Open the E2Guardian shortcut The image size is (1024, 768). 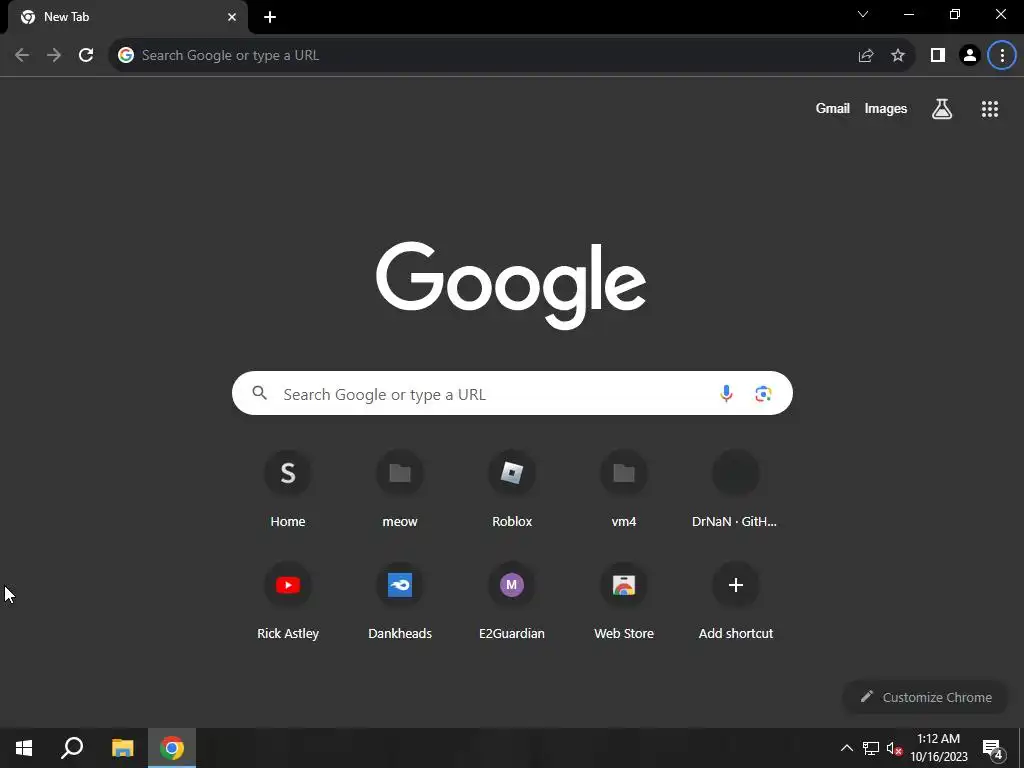coord(512,601)
